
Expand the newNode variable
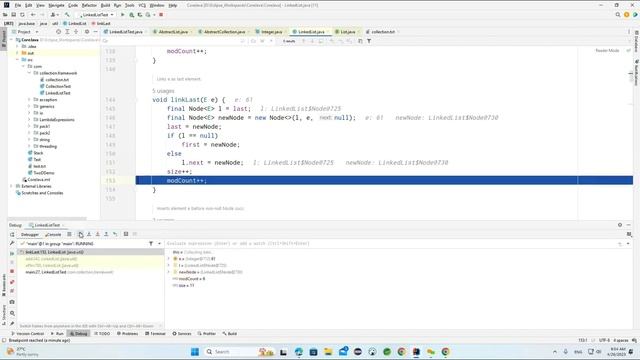169,272
